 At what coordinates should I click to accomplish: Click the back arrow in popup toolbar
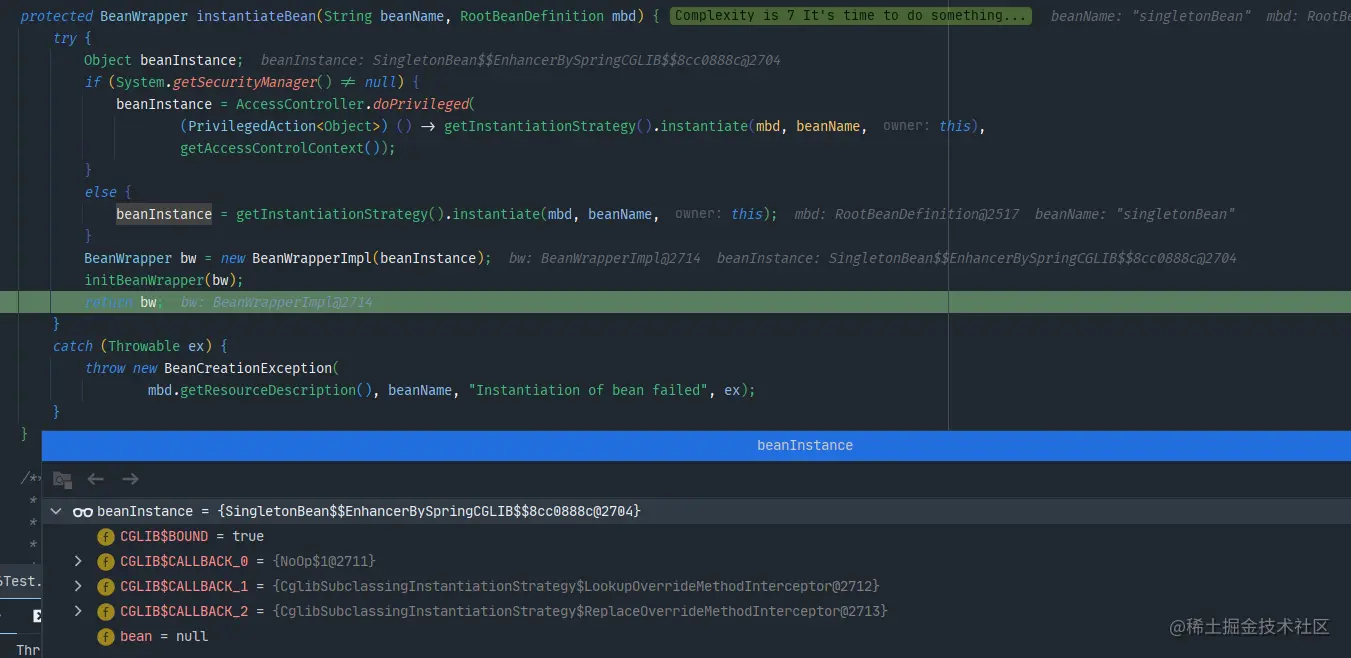[x=95, y=480]
